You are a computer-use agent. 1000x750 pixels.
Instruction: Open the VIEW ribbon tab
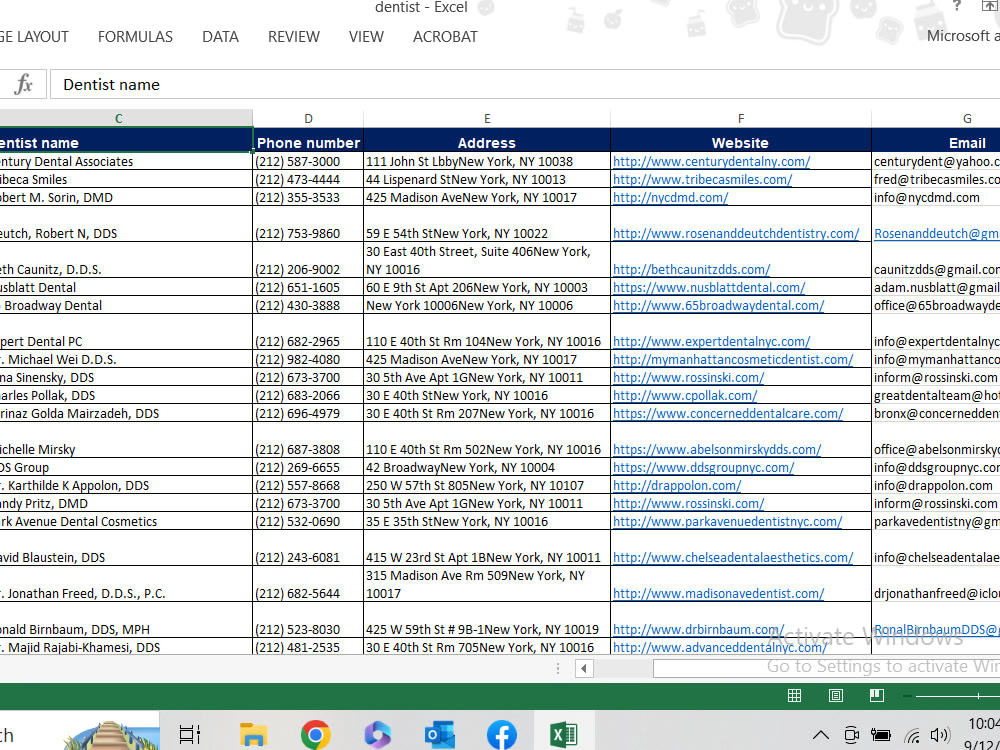[x=366, y=37]
